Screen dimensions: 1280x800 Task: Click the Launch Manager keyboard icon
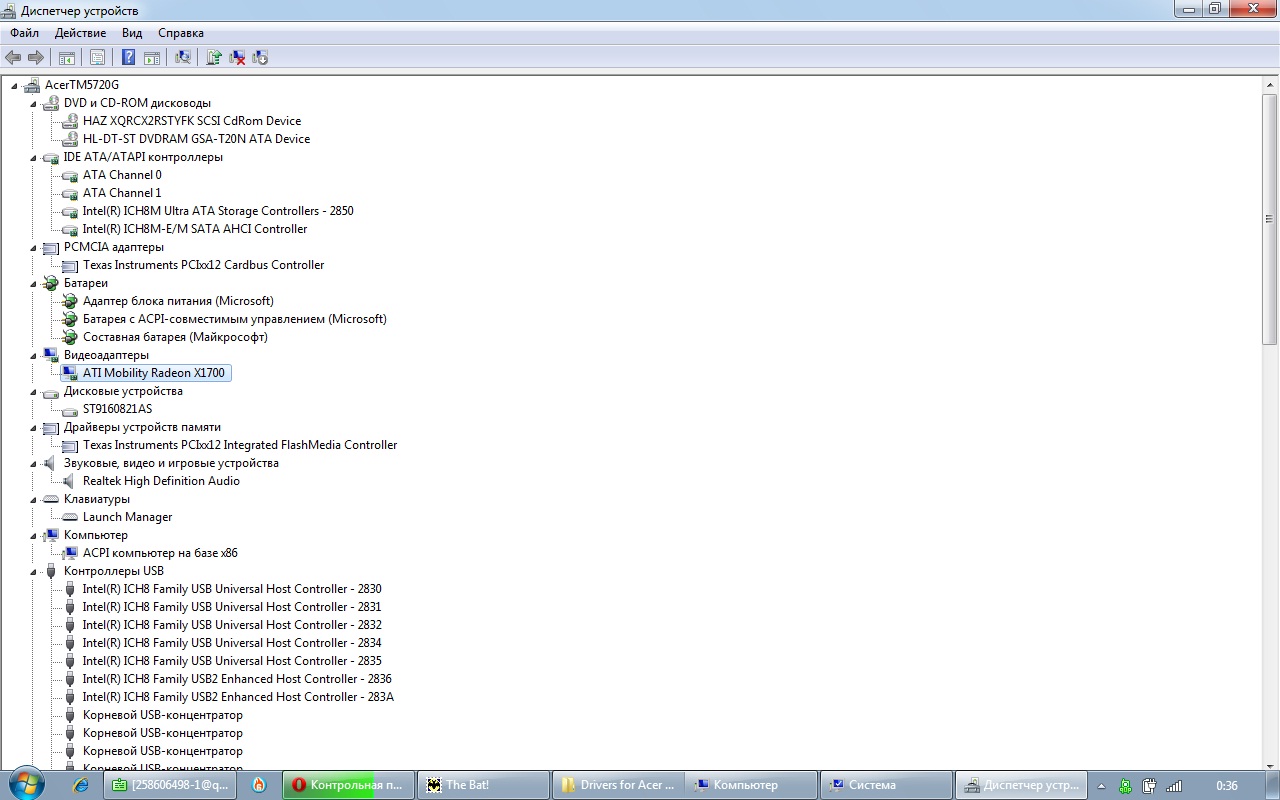[69, 517]
